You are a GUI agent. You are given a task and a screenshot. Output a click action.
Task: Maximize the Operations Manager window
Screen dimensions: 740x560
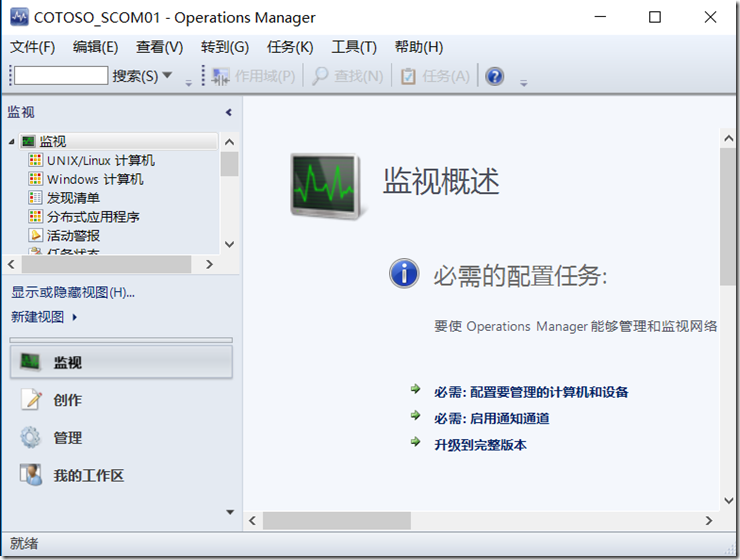pyautogui.click(x=655, y=17)
